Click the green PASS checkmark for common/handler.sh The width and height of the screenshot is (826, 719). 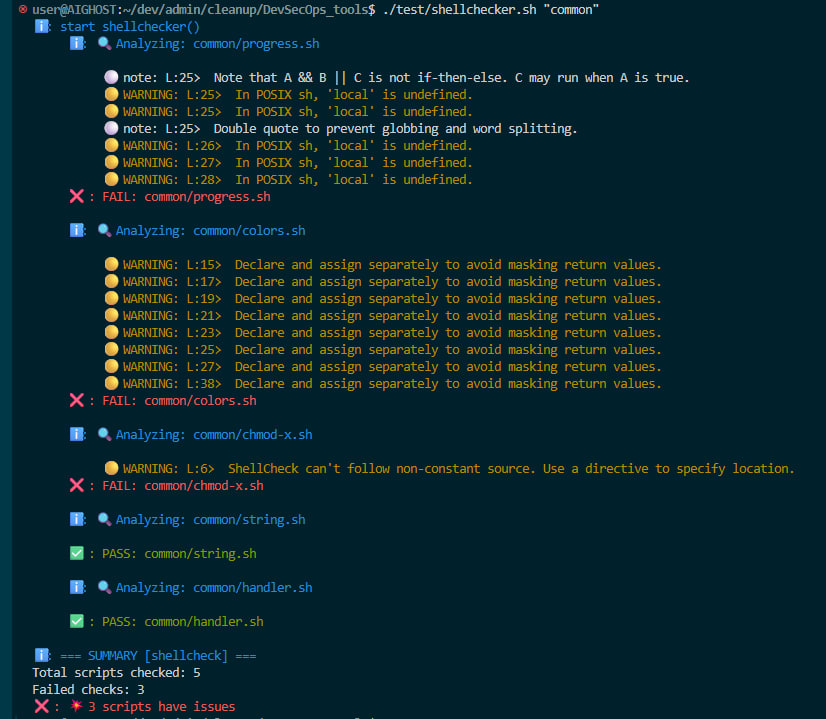(77, 621)
